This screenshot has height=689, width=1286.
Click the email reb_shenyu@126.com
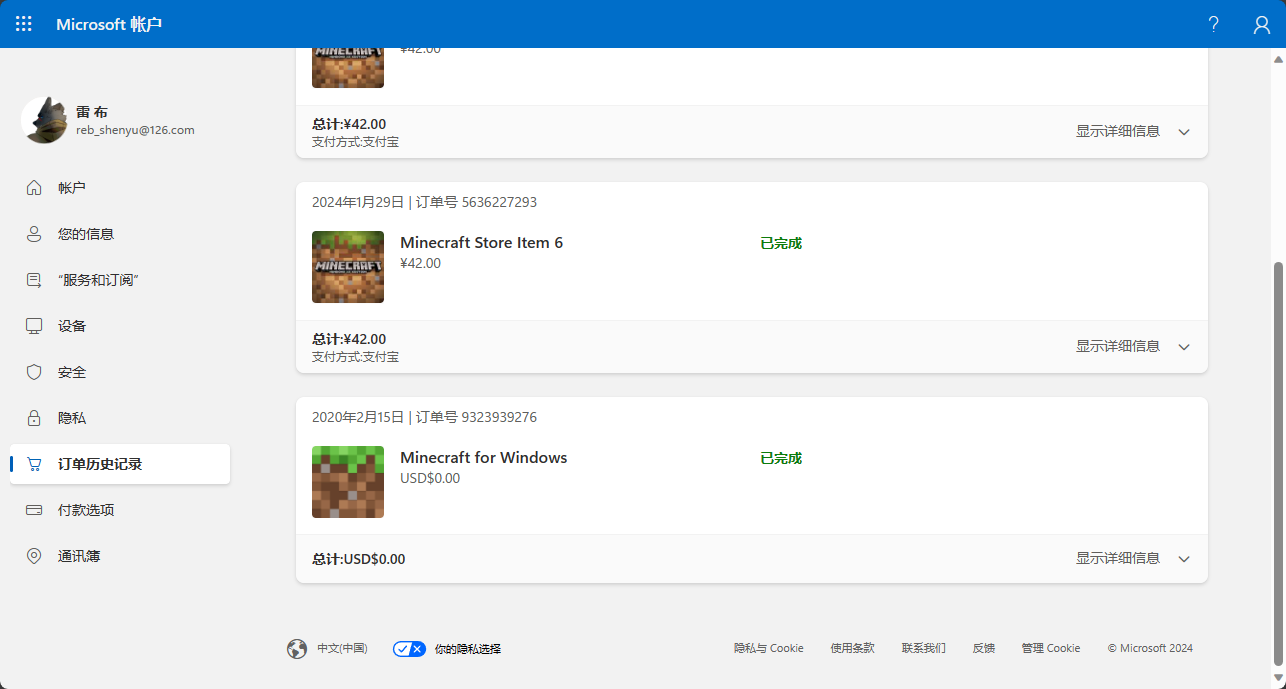pyautogui.click(x=135, y=130)
